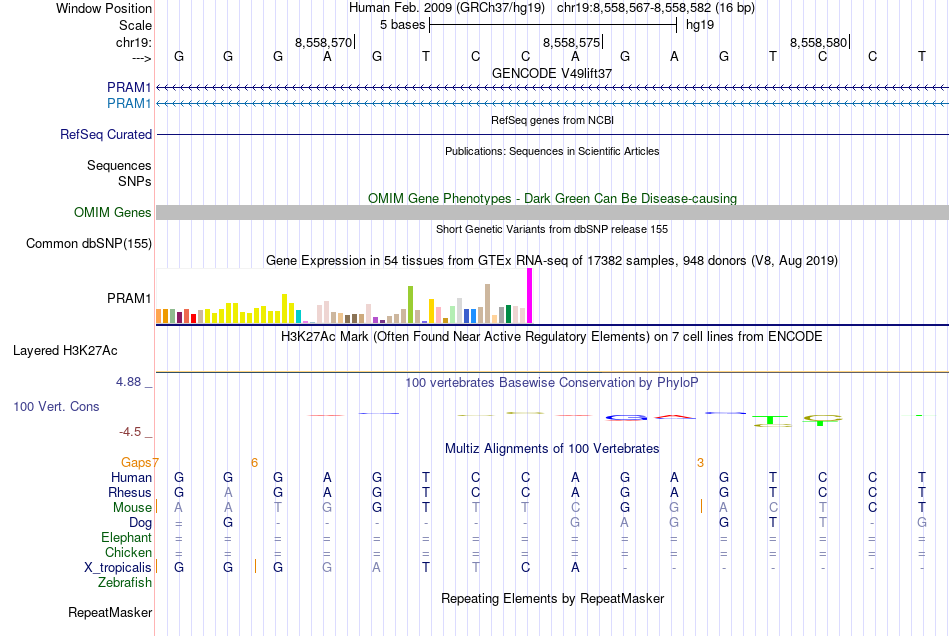
Task: Open the Multiz Alignments of 100 Vertebrates title
Action: point(552,449)
